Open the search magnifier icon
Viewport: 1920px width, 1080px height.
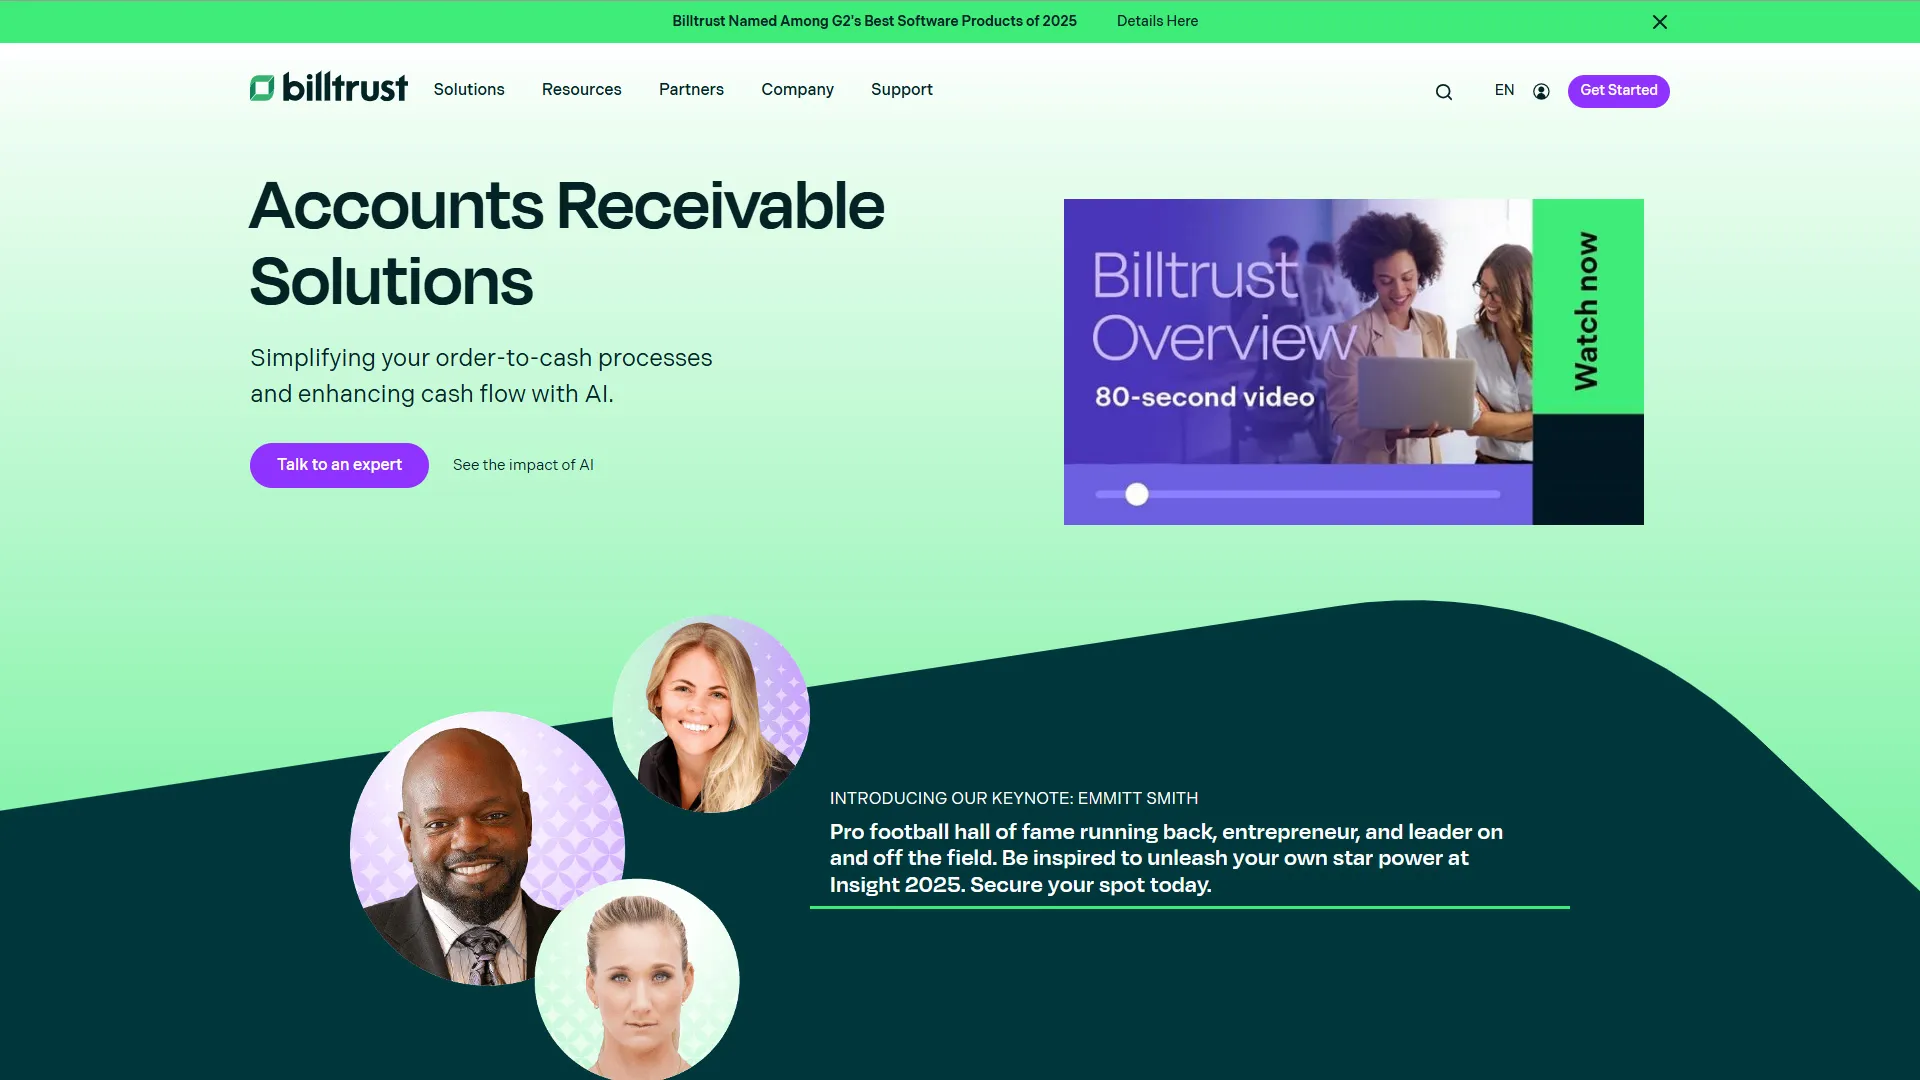[x=1443, y=92]
